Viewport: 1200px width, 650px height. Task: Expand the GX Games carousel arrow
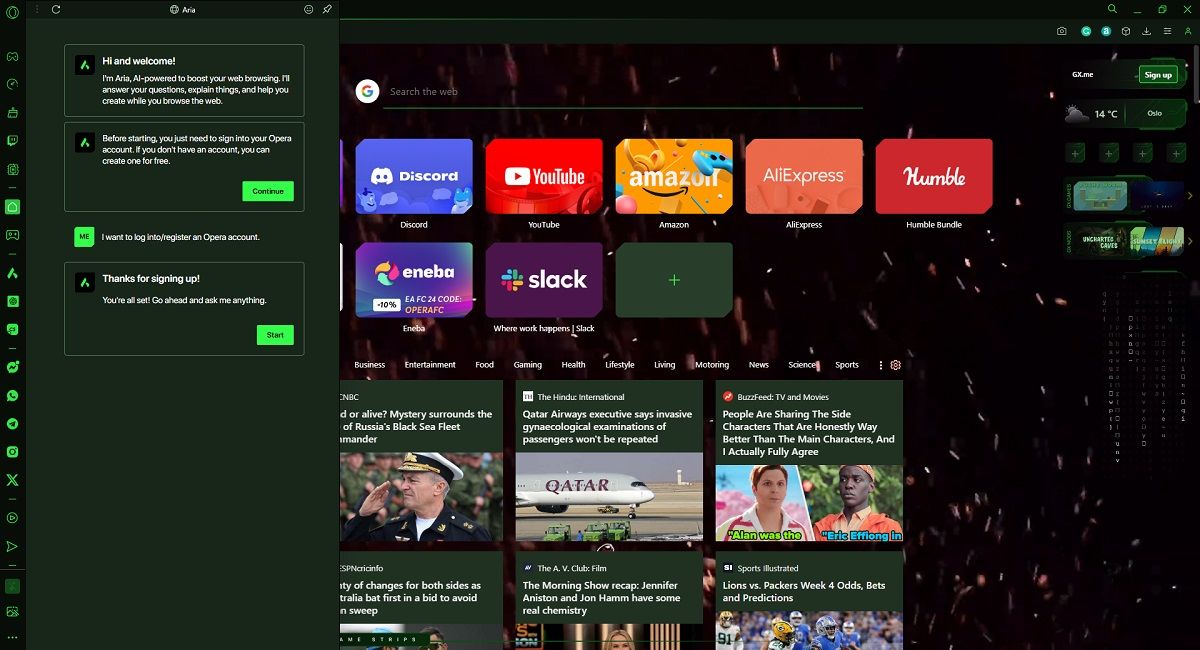point(1190,196)
